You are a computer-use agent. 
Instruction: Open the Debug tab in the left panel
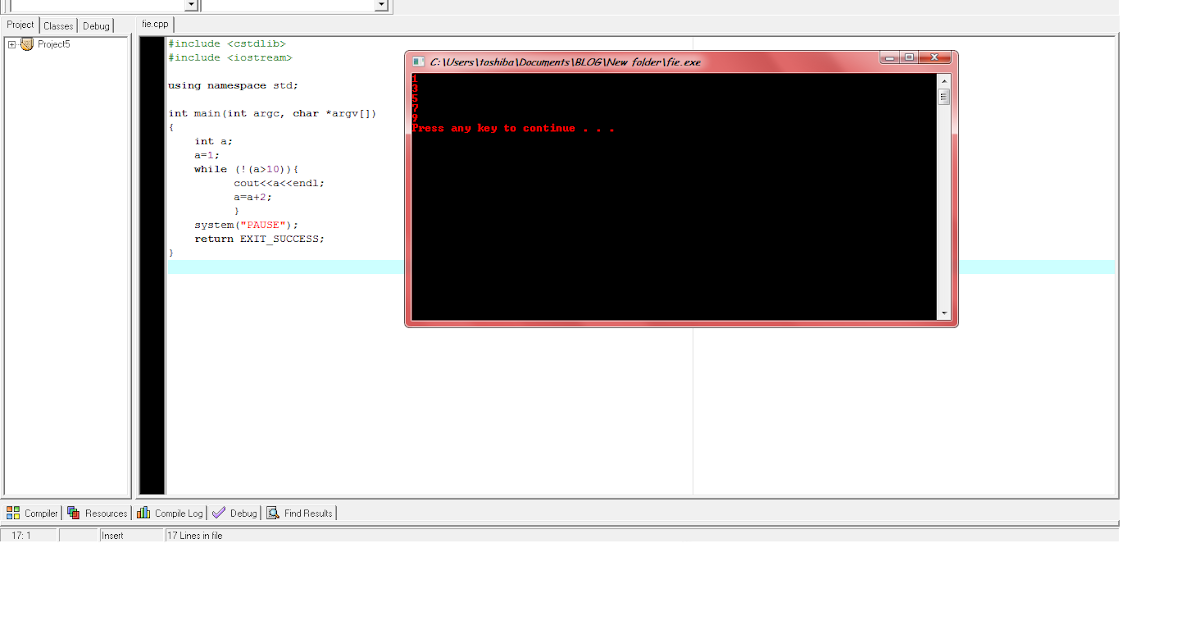(96, 25)
